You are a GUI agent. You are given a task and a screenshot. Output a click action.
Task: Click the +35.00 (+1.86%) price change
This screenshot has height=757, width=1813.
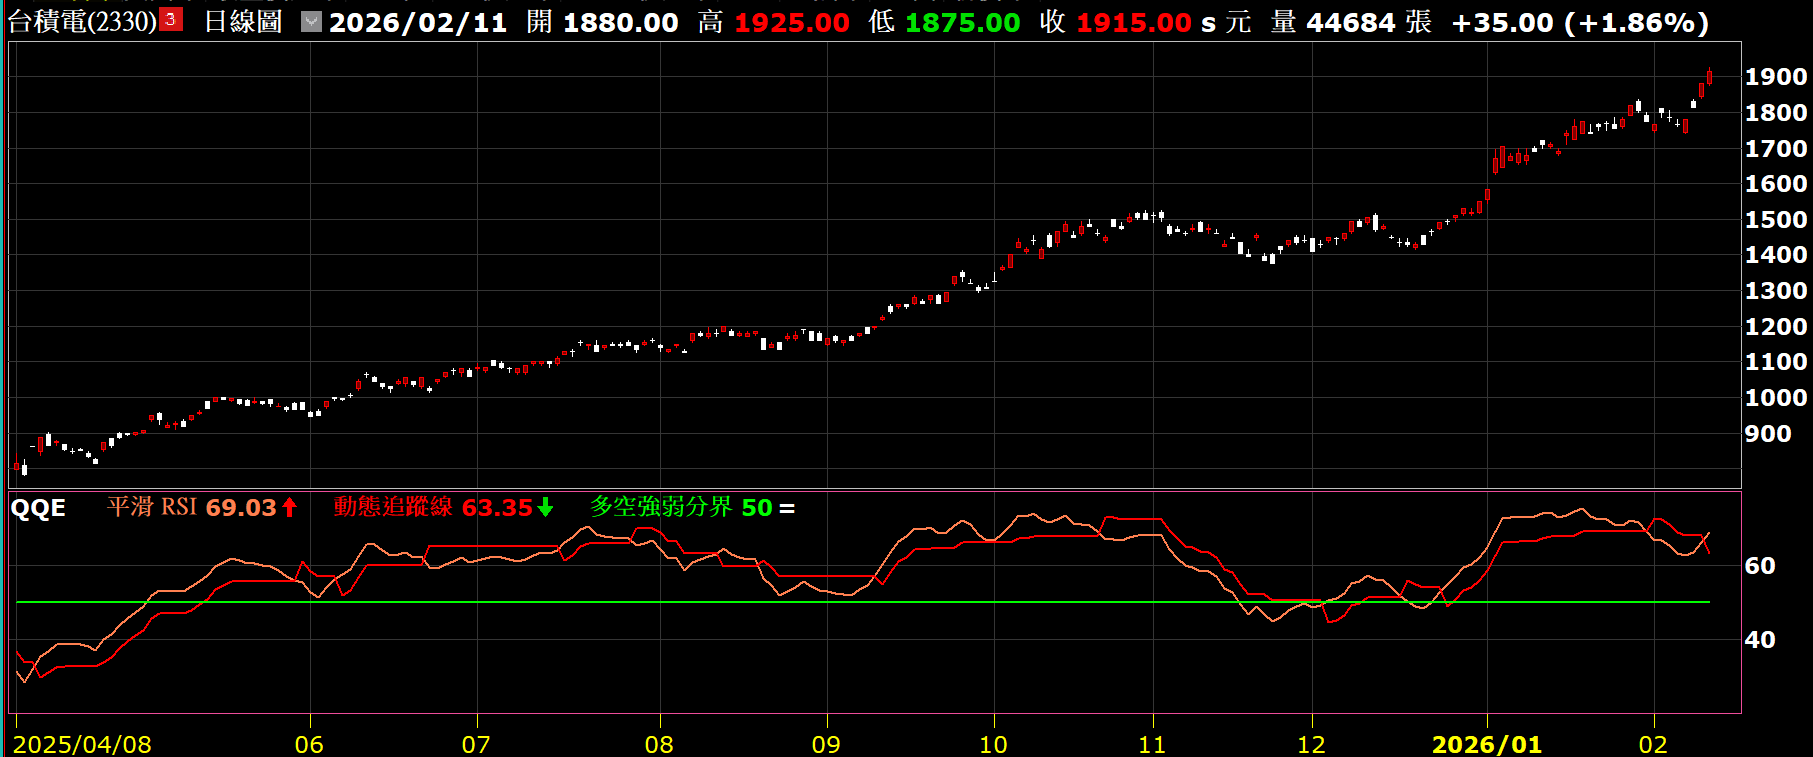coord(1579,22)
